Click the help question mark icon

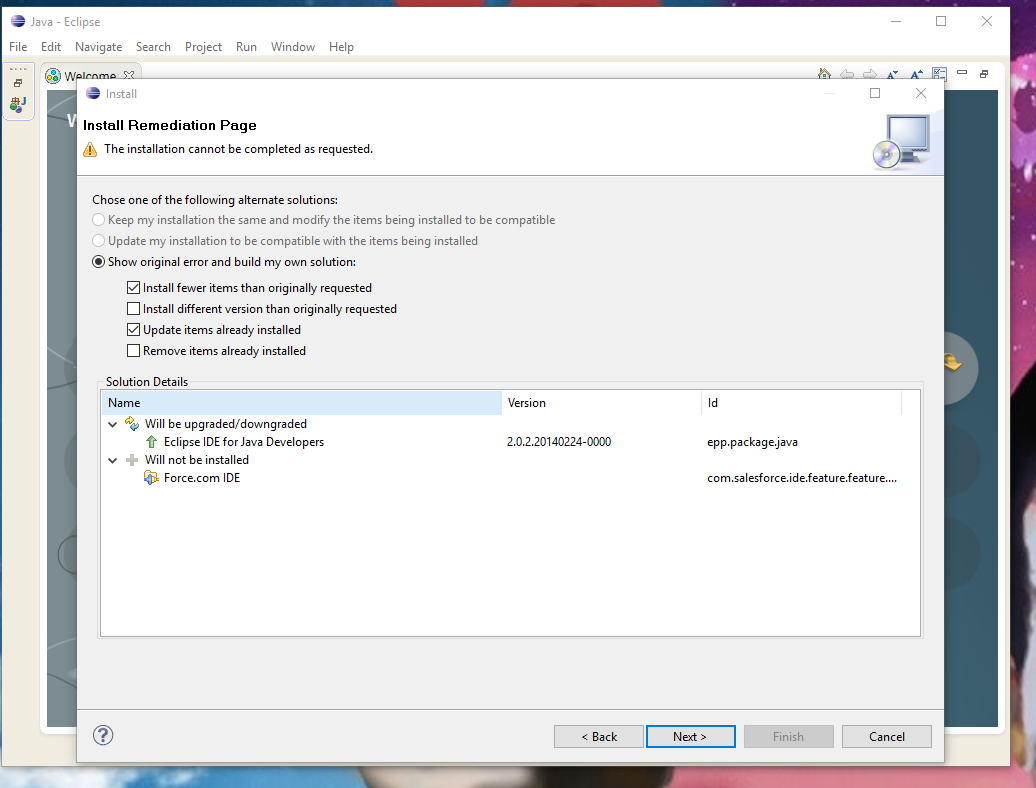point(103,735)
